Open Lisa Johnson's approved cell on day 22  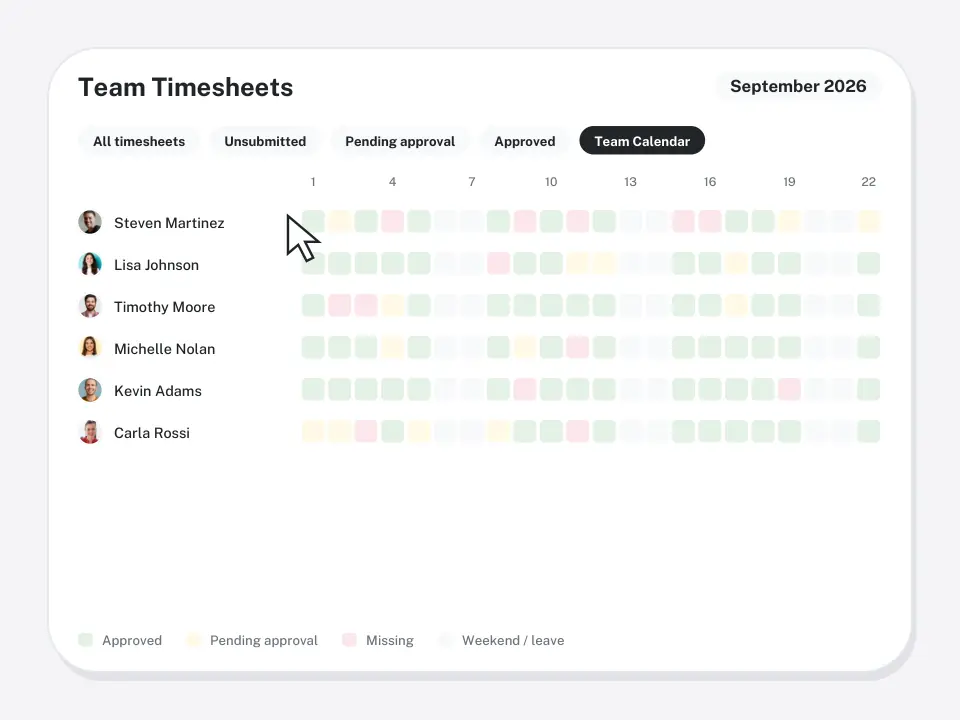pos(868,263)
